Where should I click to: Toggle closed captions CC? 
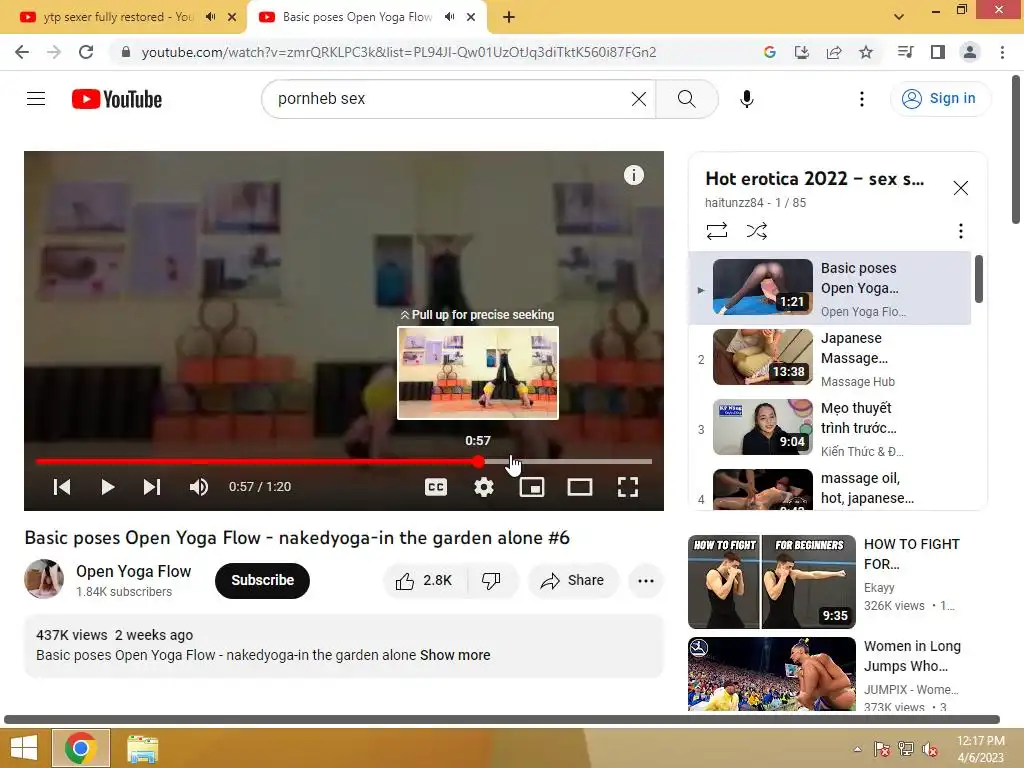pos(436,487)
